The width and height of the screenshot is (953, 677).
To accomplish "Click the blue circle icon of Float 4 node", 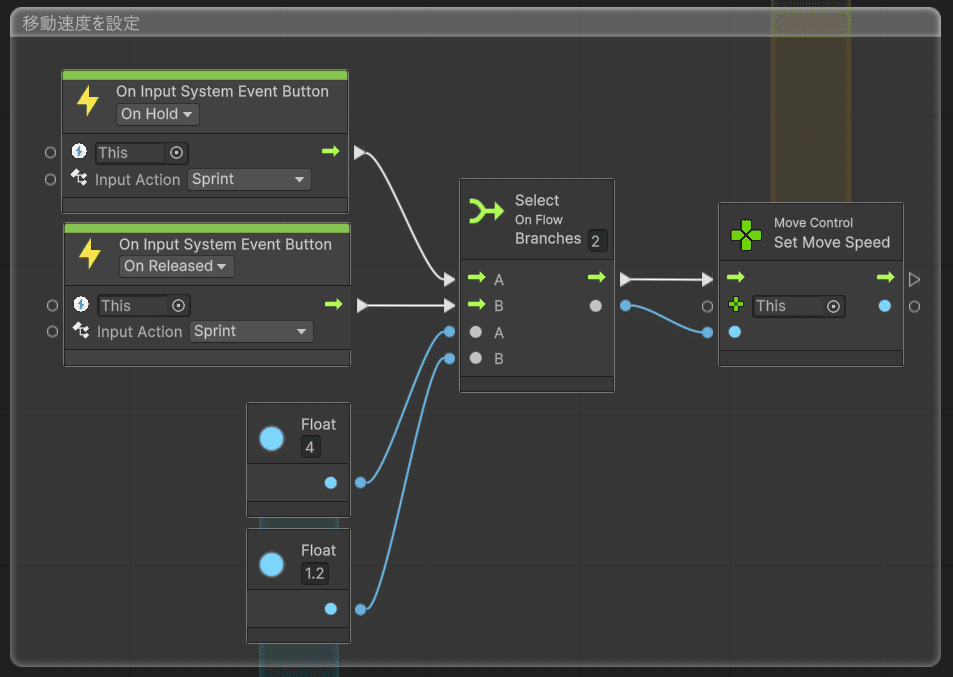I will (272, 438).
